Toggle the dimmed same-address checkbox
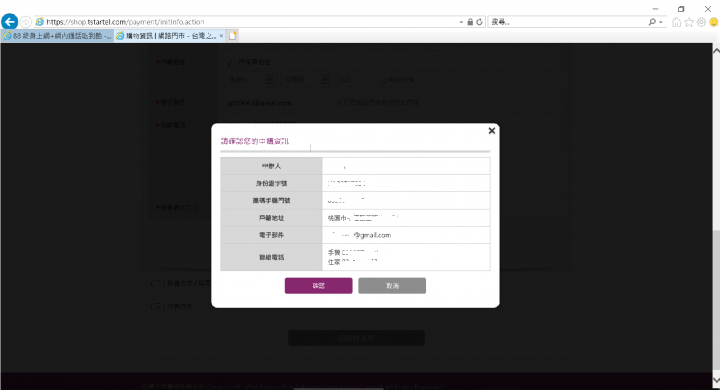 pyautogui.click(x=230, y=62)
